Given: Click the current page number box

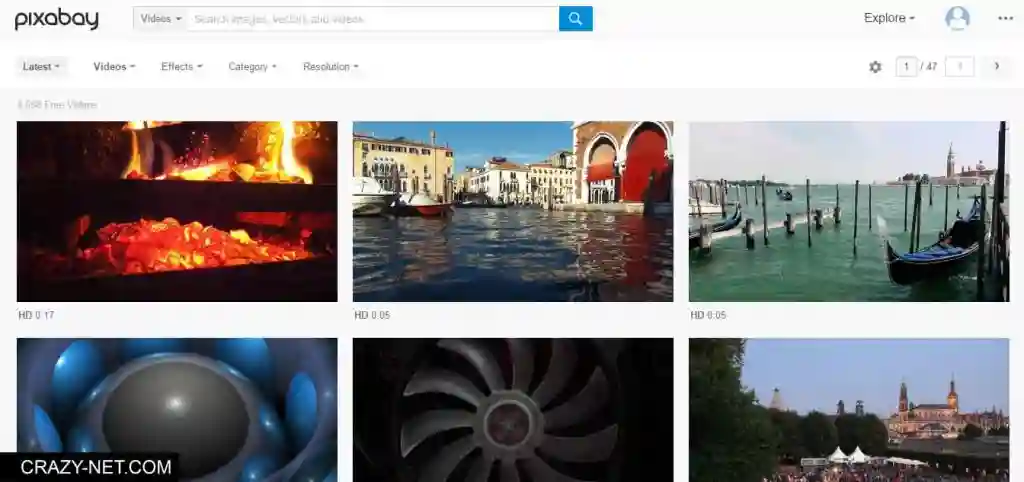Looking at the screenshot, I should click(906, 67).
